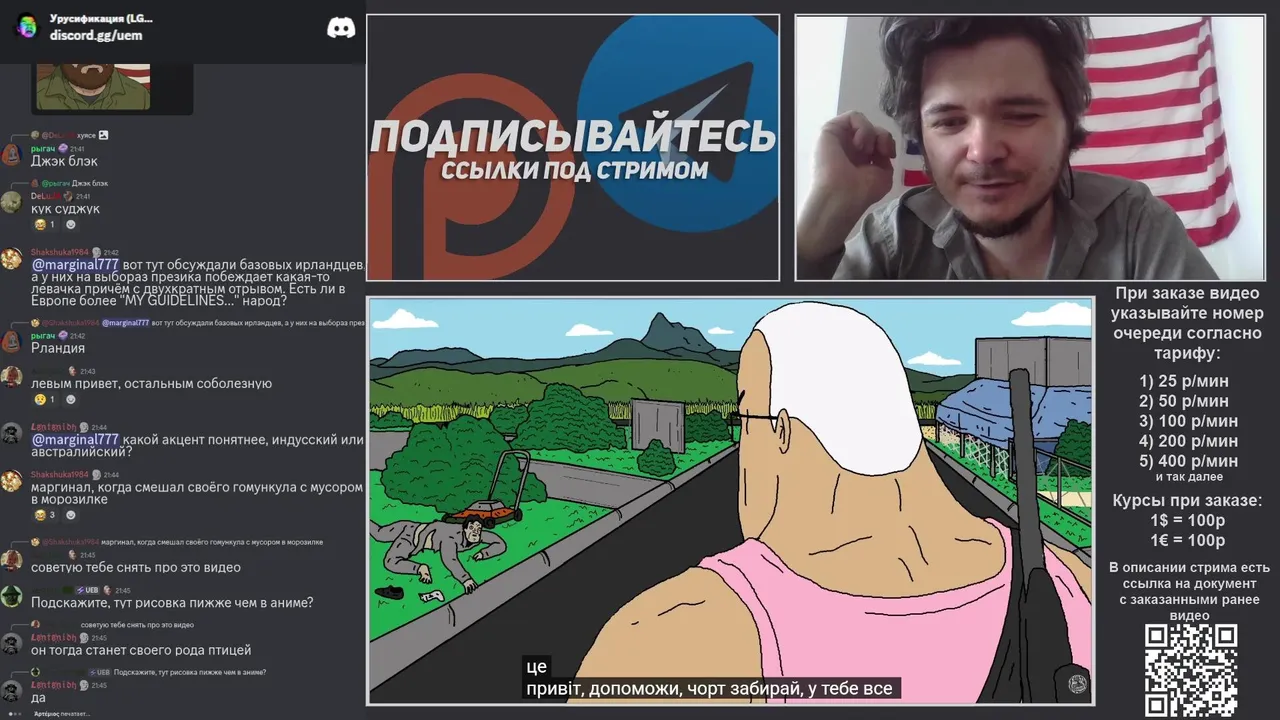Click the 'Курсы при заказе:' heading
This screenshot has width=1280, height=720.
[x=1187, y=500]
